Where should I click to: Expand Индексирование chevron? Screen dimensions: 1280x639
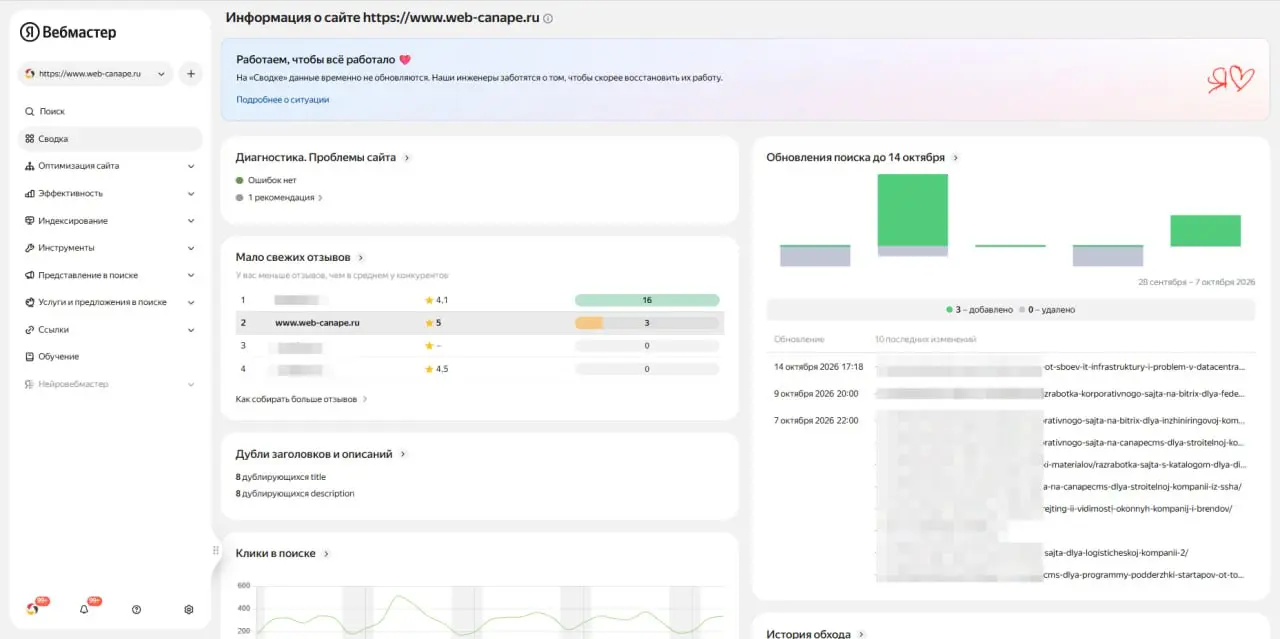pos(190,220)
